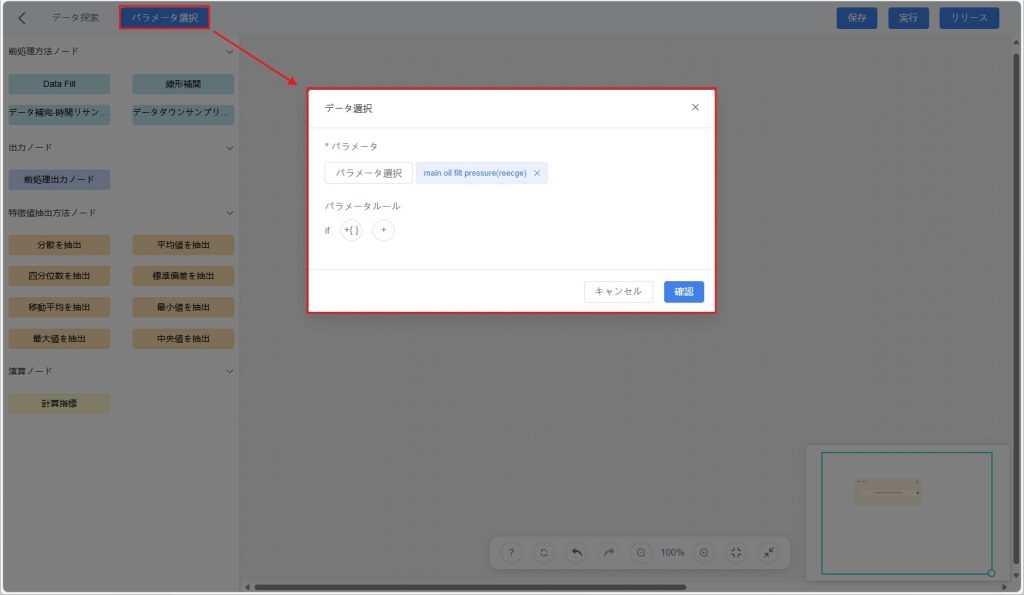Switch to the データ探索 tab

pyautogui.click(x=76, y=18)
